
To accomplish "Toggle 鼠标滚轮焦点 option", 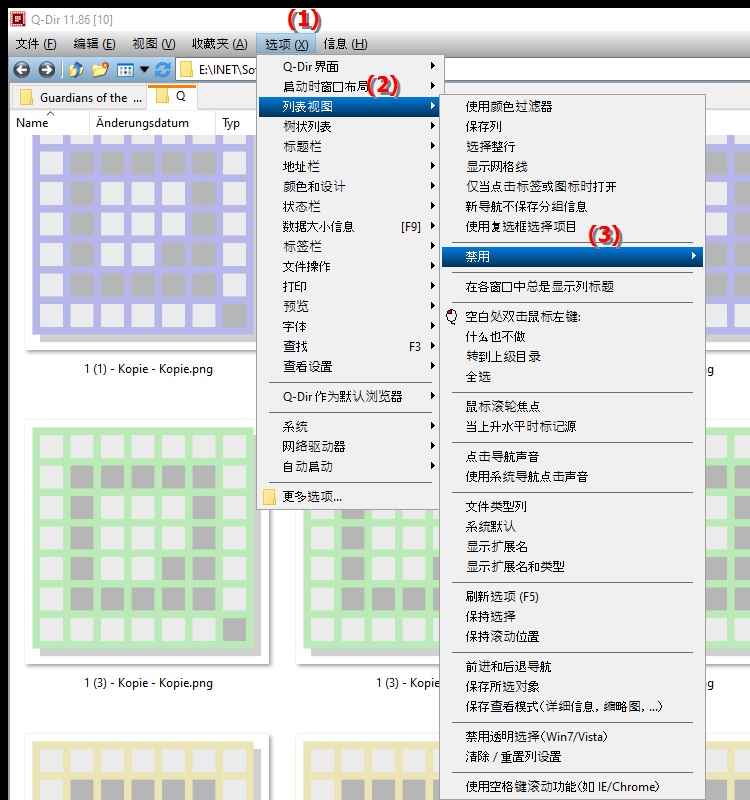I will (x=572, y=407).
